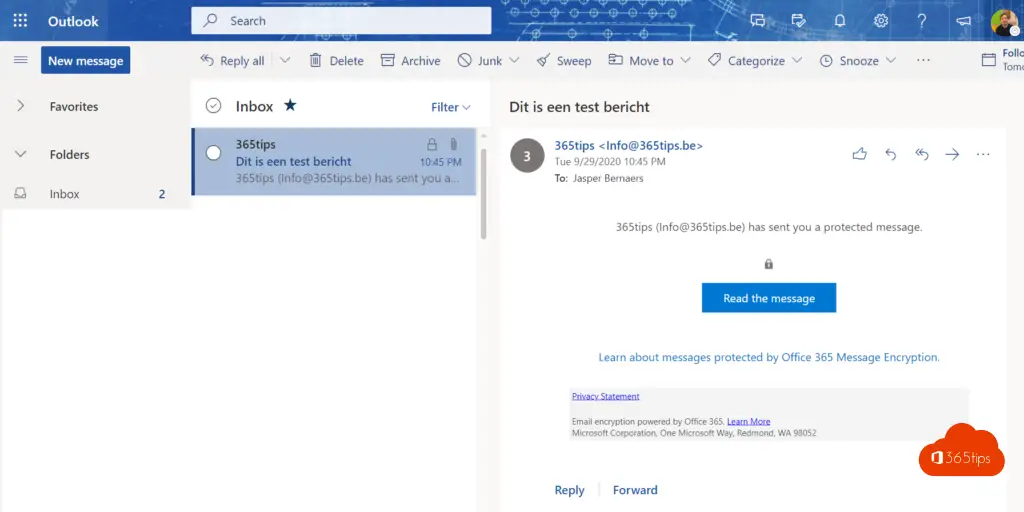This screenshot has height=512, width=1024.
Task: Click the Reply all double-arrow icon in header
Action: (x=921, y=154)
